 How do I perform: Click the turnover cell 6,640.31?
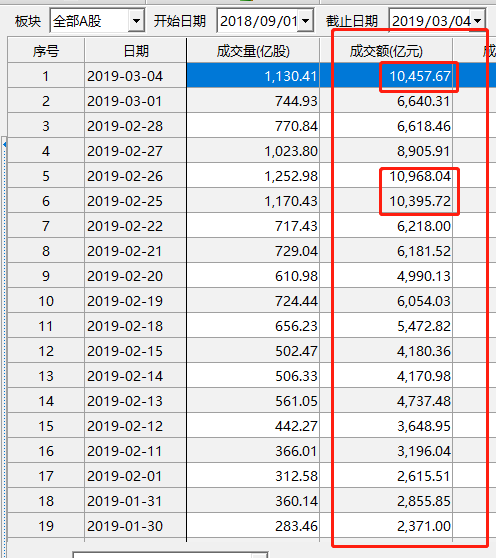386,101
